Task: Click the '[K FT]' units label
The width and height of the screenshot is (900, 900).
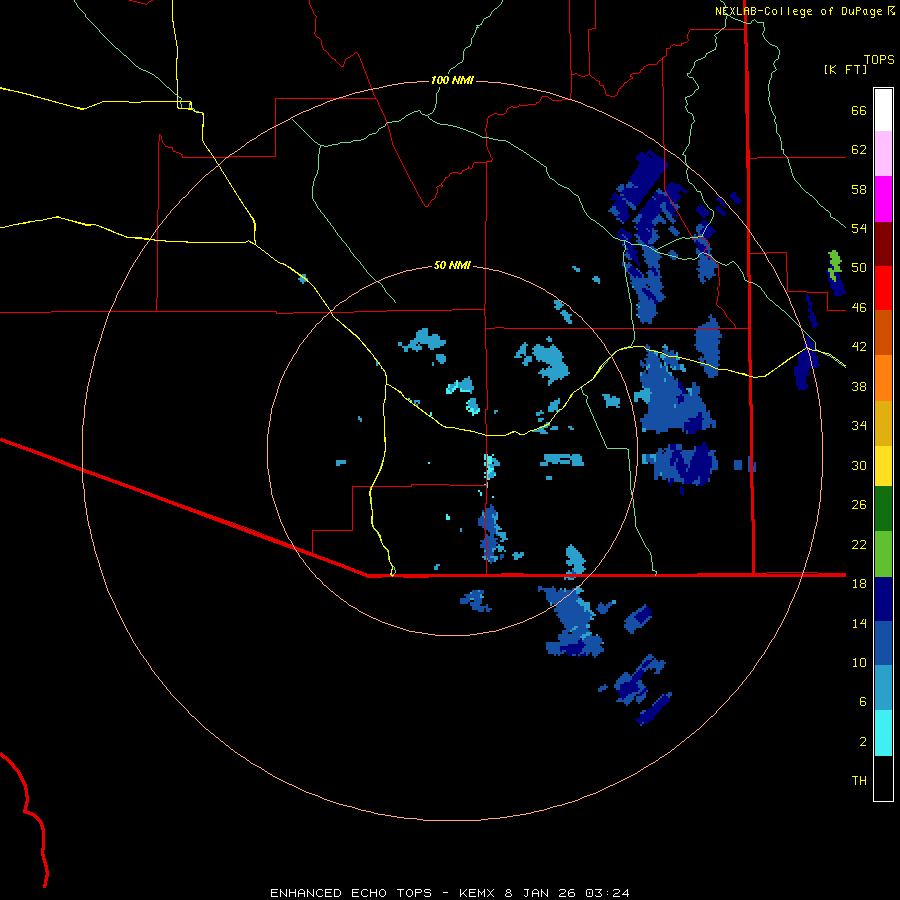Action: (x=845, y=69)
